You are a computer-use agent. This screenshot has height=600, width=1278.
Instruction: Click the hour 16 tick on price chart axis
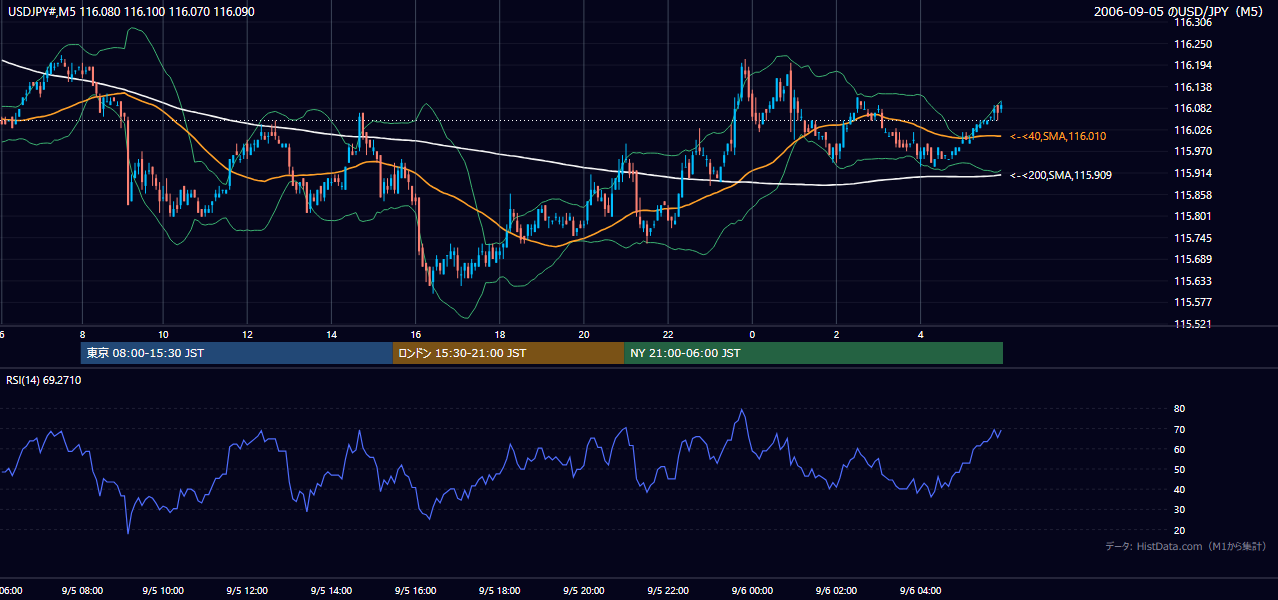click(415, 334)
